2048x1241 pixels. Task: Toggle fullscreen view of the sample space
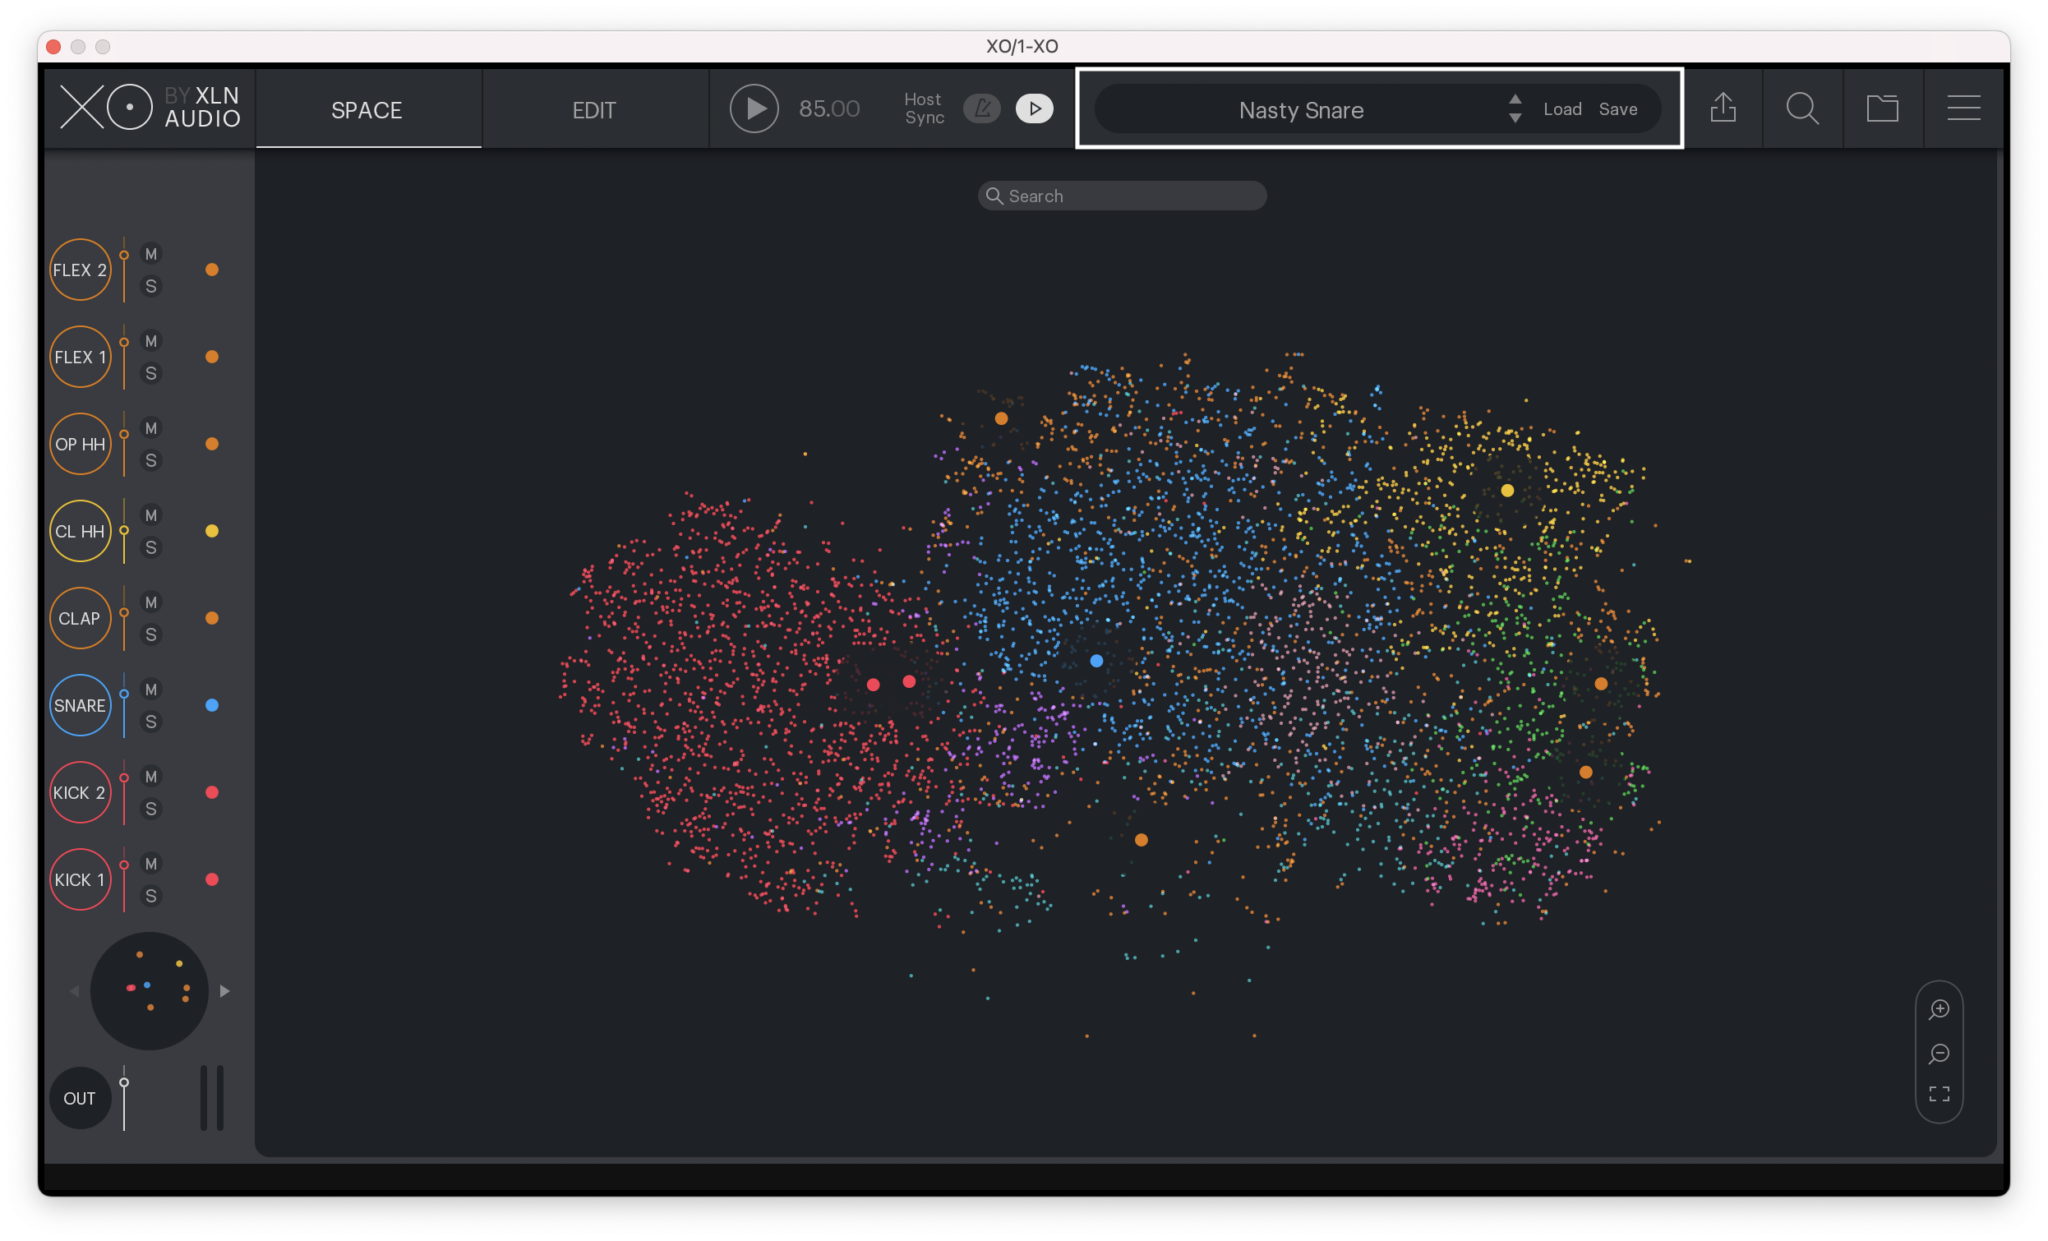point(1938,1093)
